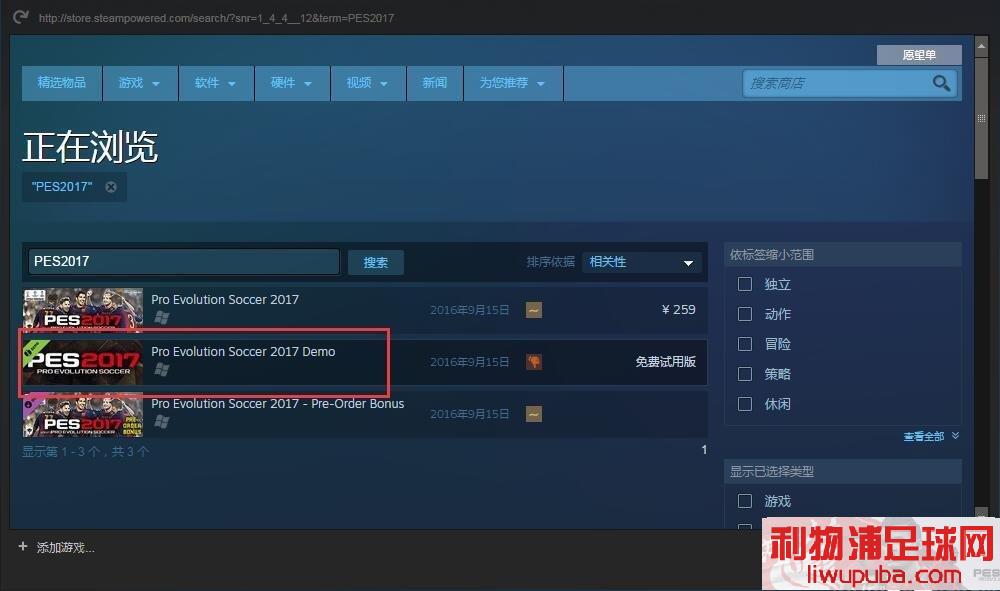Remove the "PES2017" search tag
The image size is (1000, 591).
point(111,187)
